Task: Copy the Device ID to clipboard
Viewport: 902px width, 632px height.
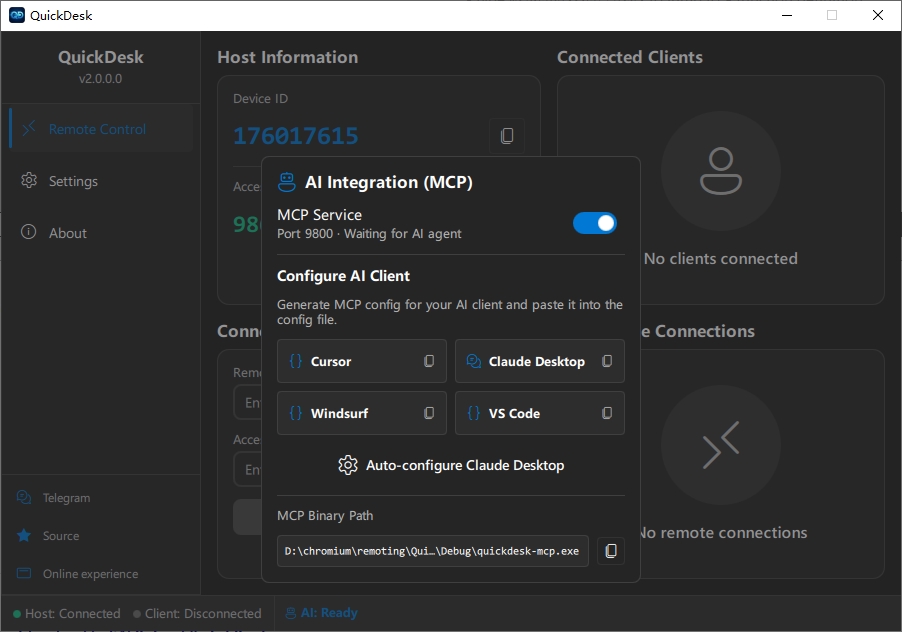Action: tap(507, 136)
